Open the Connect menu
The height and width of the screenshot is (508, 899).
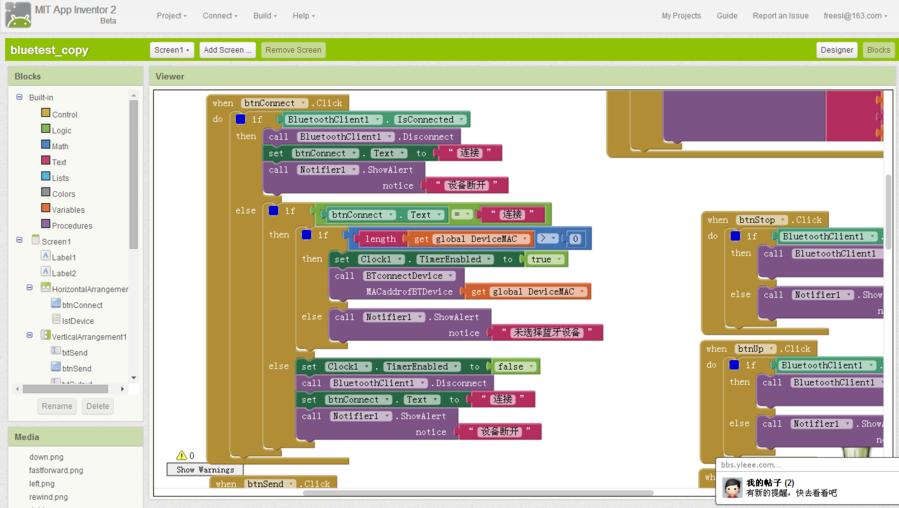219,16
